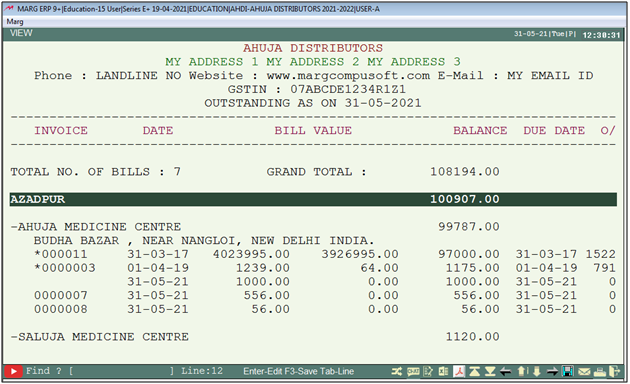This screenshot has height=384, width=630.
Task: Click received amount 3926995.00
Action: [x=360, y=254]
